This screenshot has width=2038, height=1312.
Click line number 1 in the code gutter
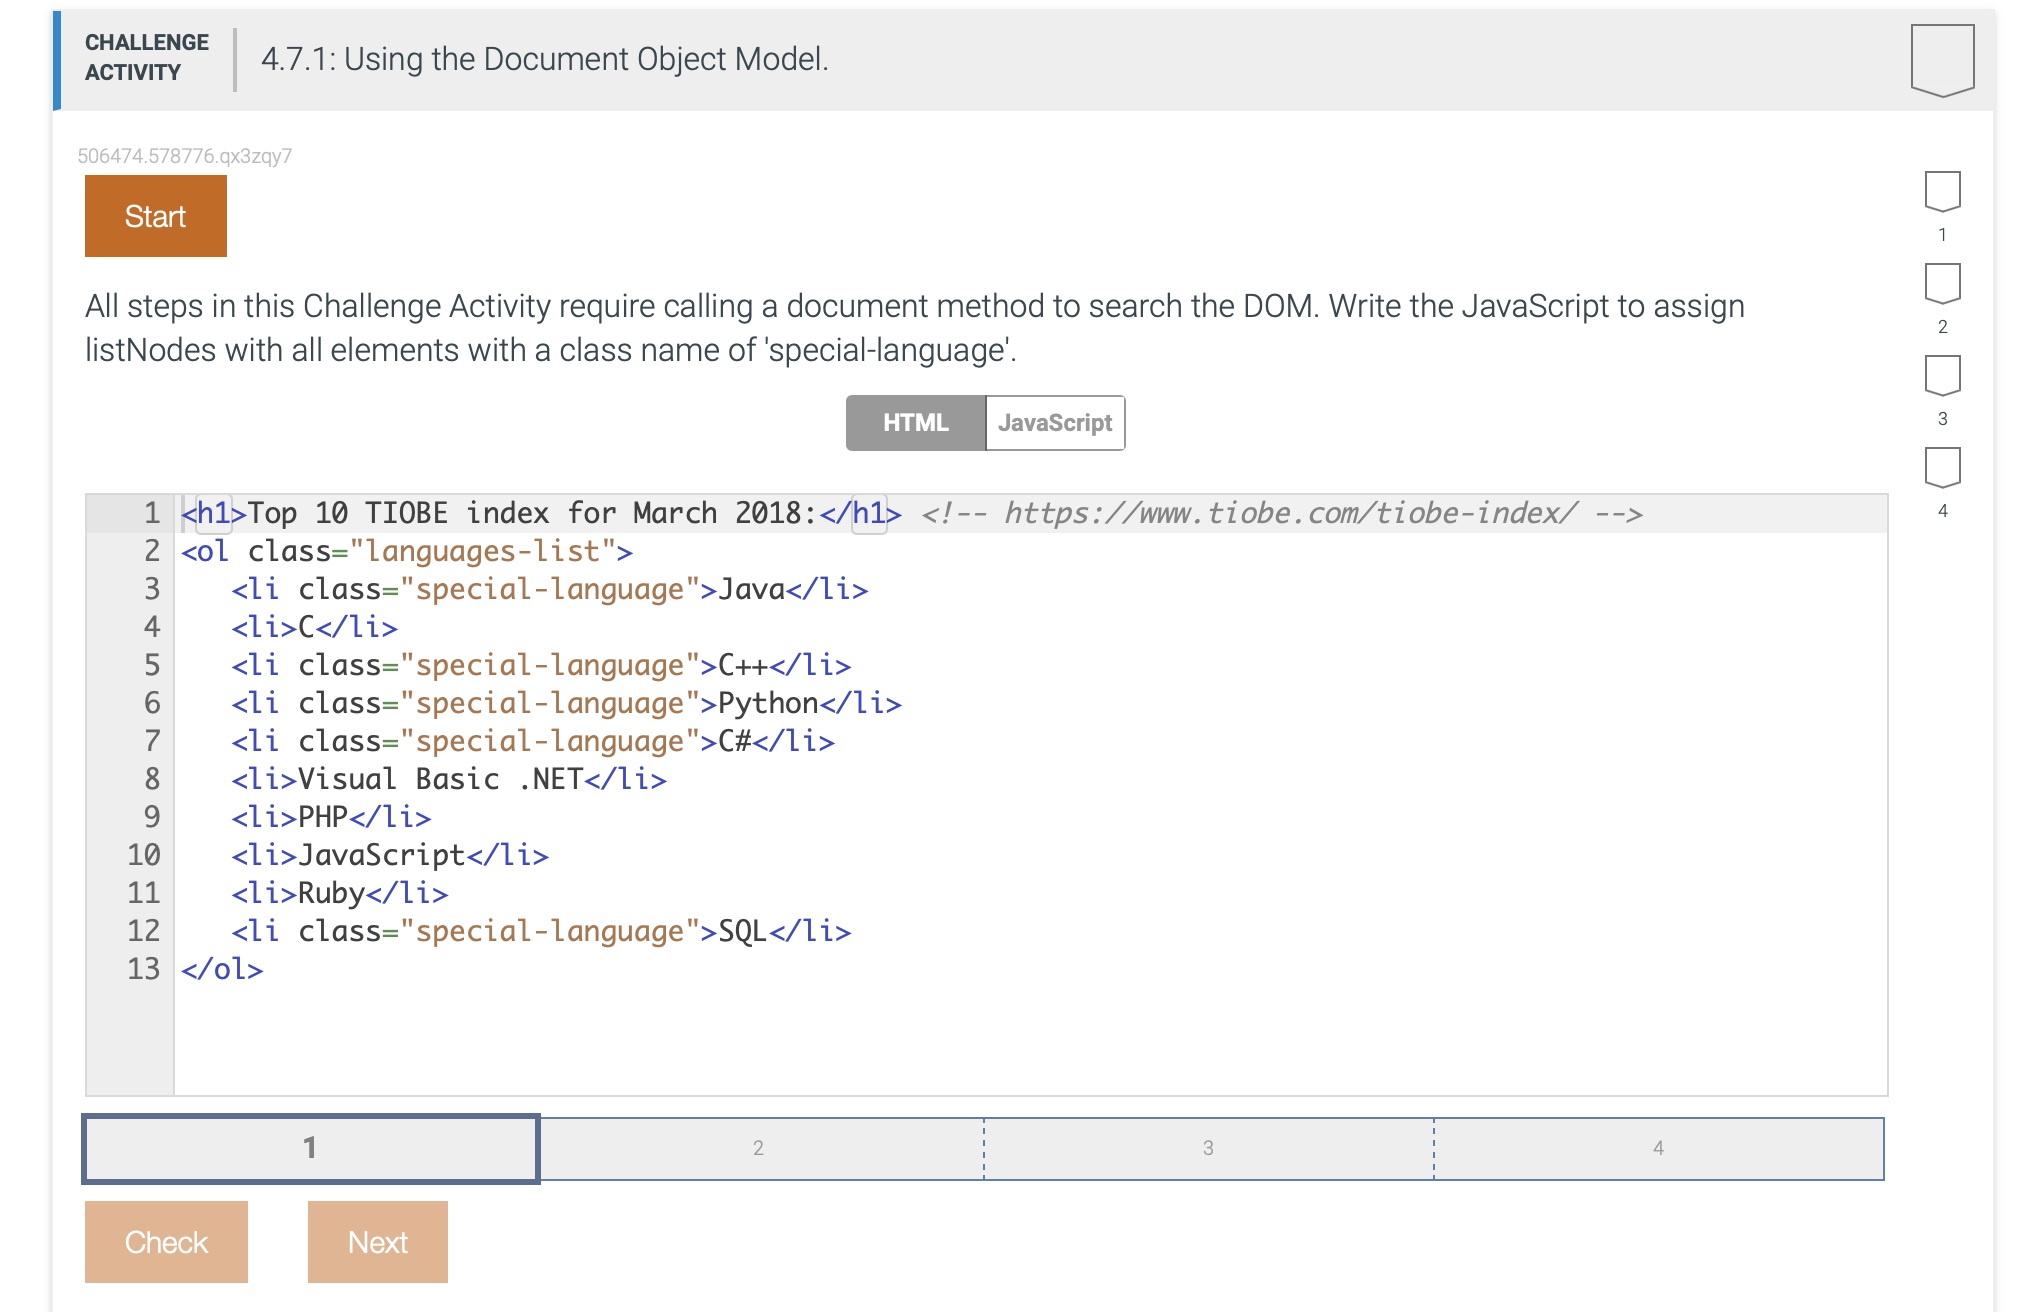coord(148,513)
